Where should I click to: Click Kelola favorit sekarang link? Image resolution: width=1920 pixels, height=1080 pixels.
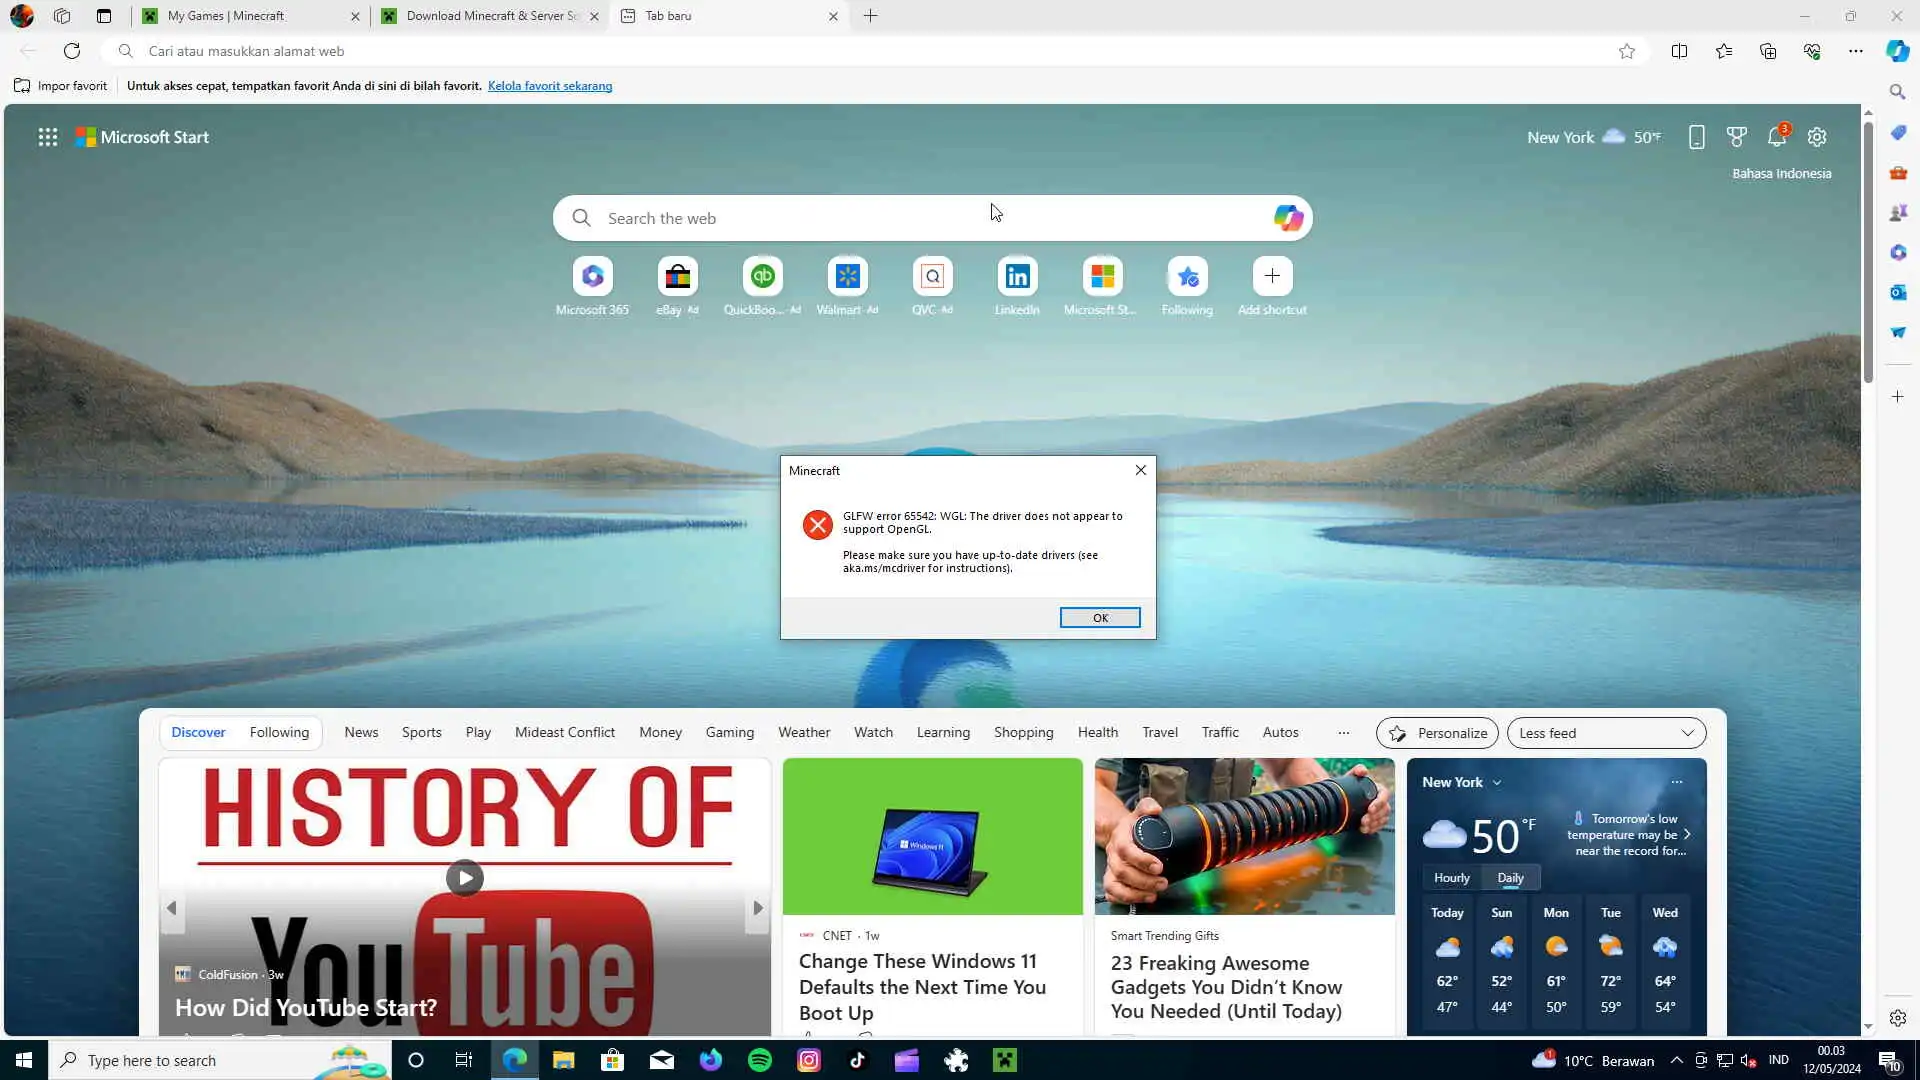pyautogui.click(x=550, y=86)
